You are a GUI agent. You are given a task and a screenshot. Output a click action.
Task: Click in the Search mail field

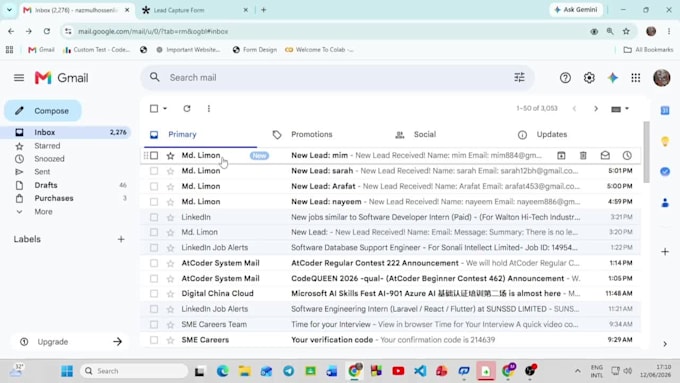337,78
